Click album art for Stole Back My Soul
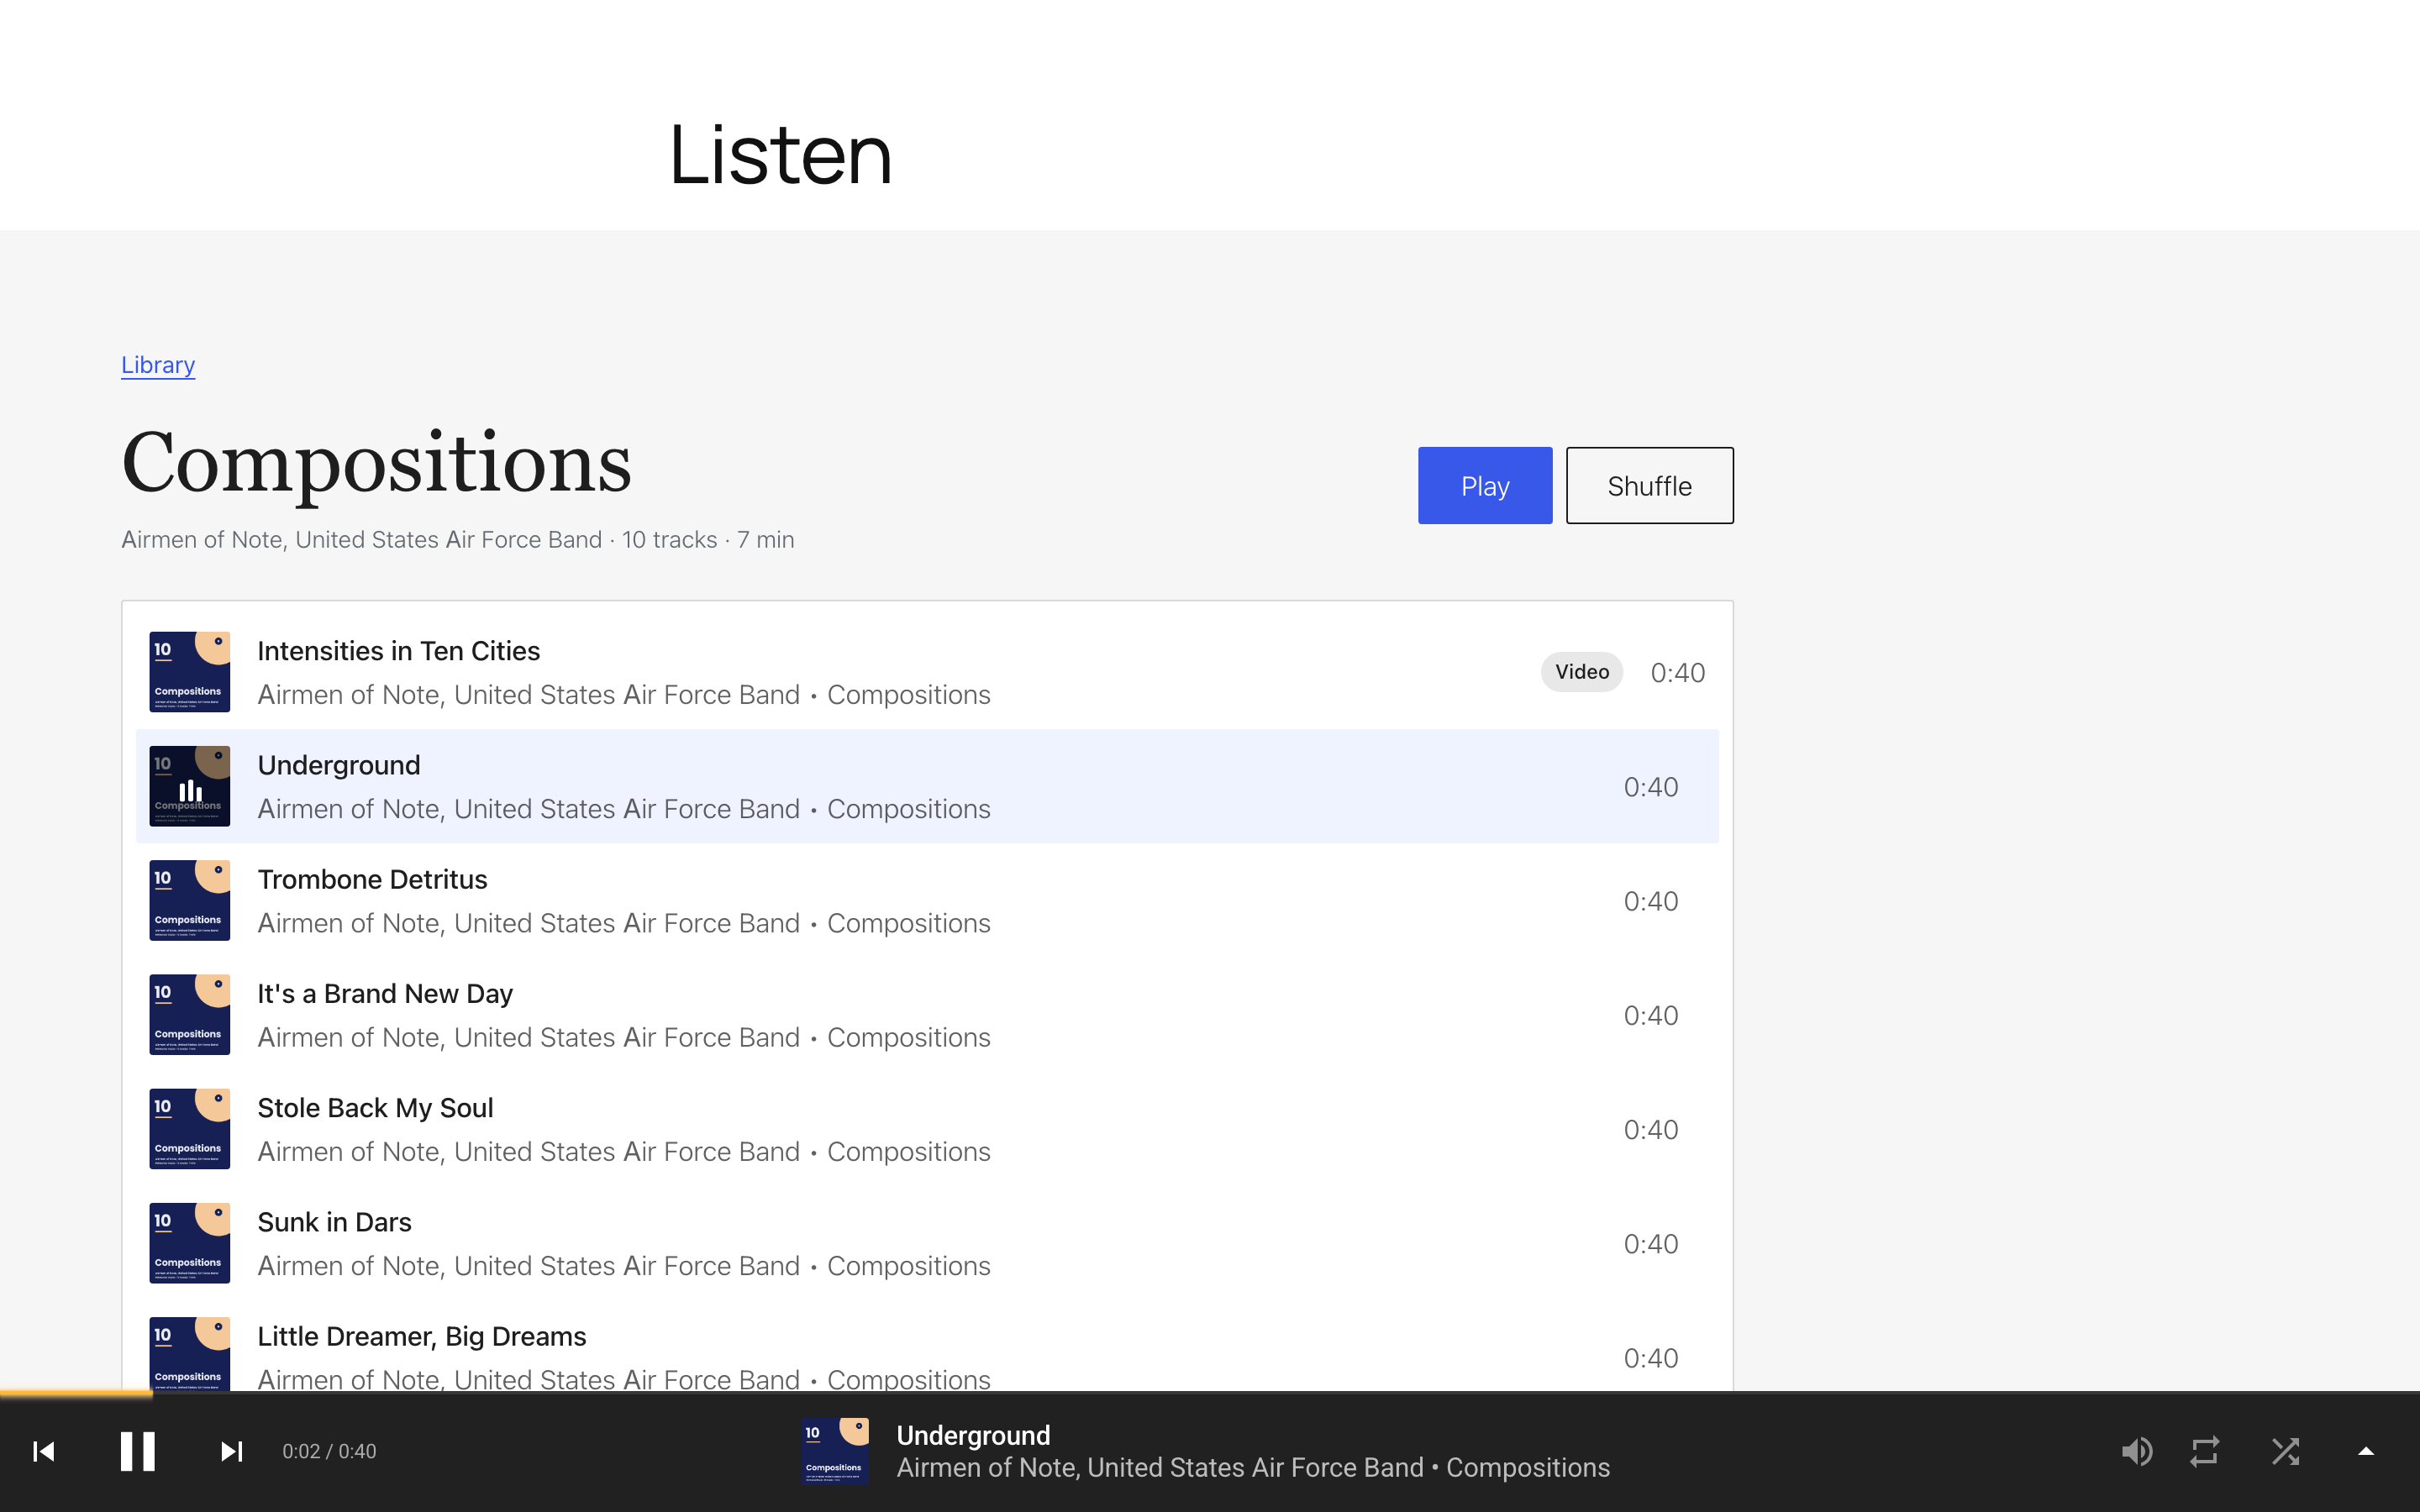 tap(189, 1129)
